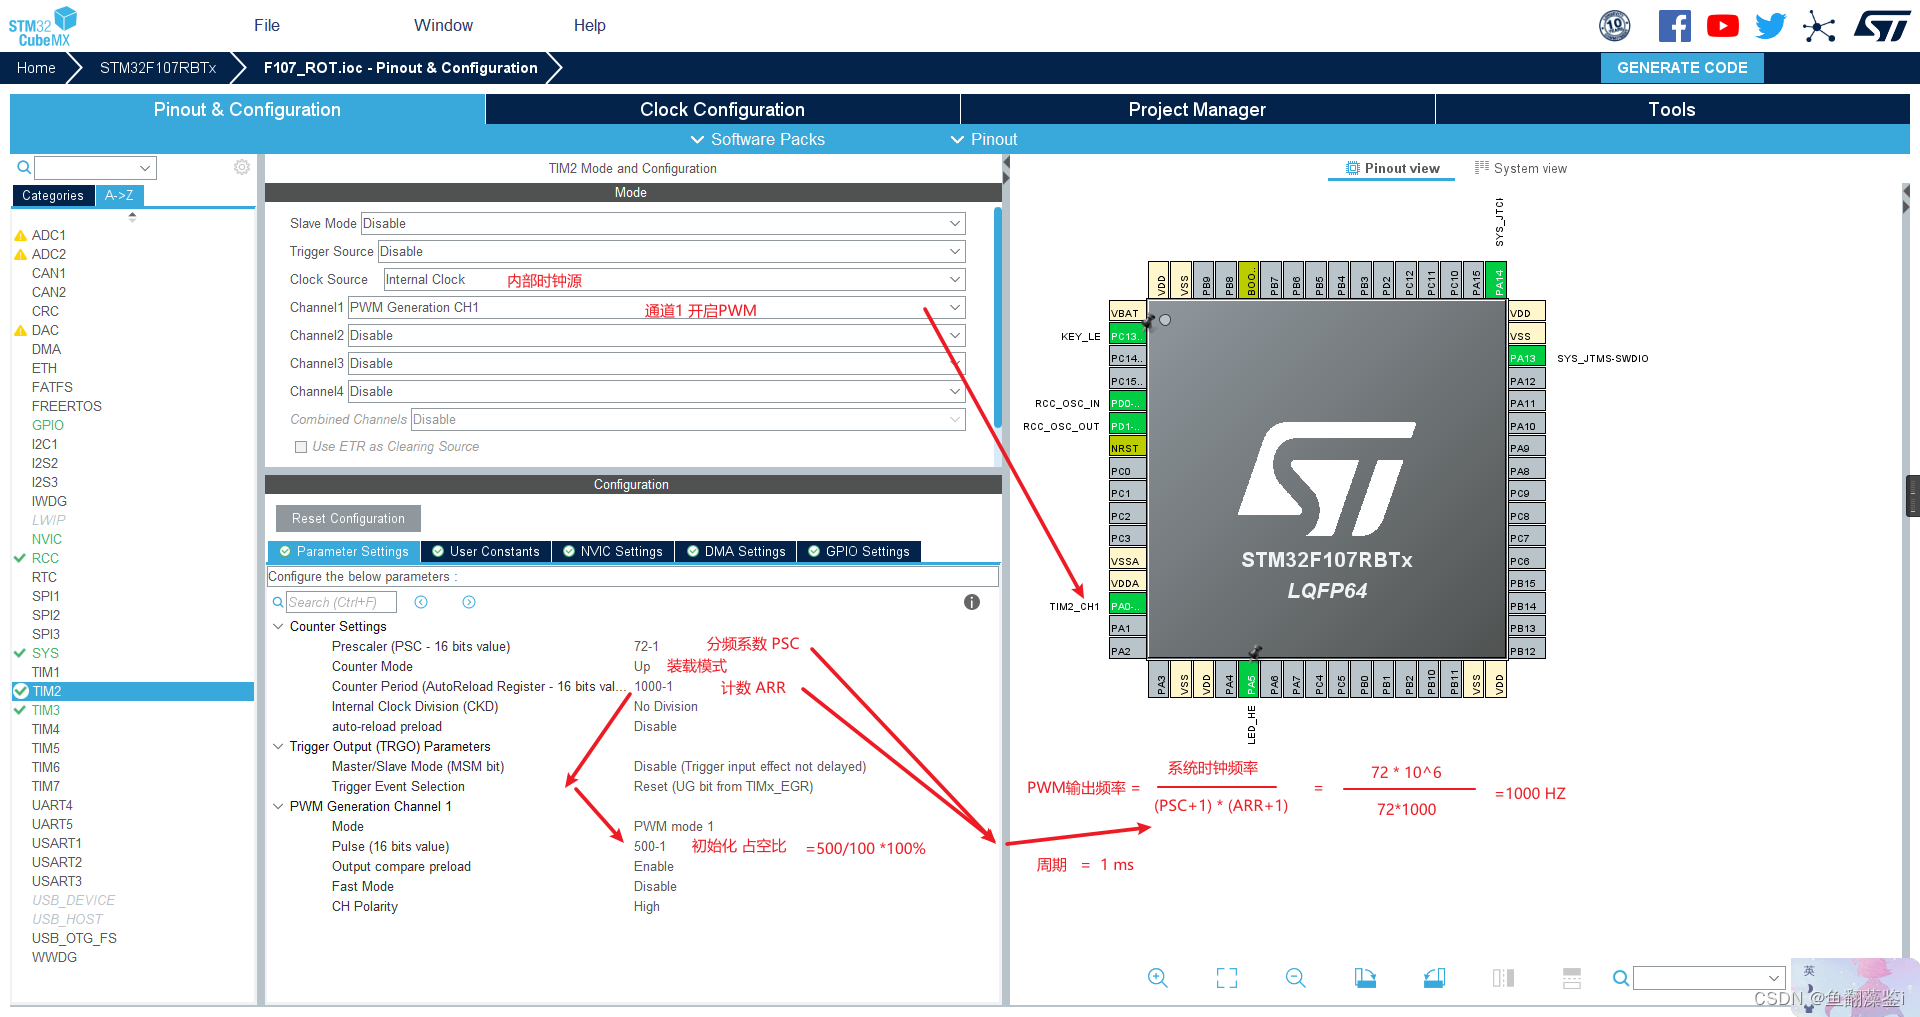Select the PC13 KEY_LE pin
The image size is (1920, 1017).
pyautogui.click(x=1127, y=336)
